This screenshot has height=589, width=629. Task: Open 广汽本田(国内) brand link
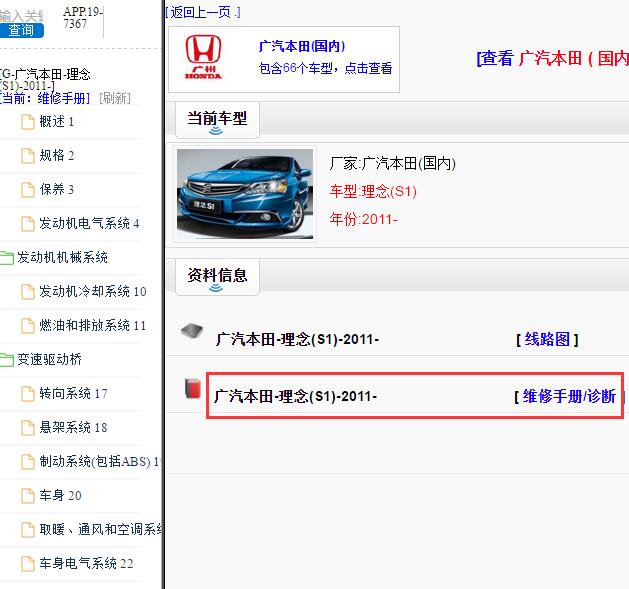coord(302,46)
